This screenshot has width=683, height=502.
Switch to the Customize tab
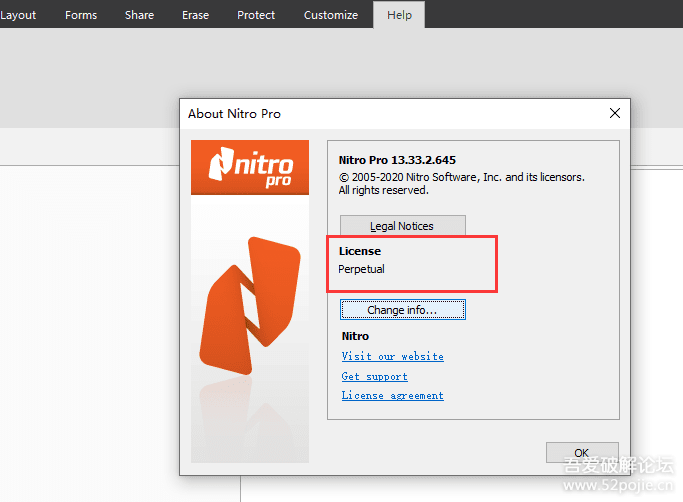(x=330, y=15)
